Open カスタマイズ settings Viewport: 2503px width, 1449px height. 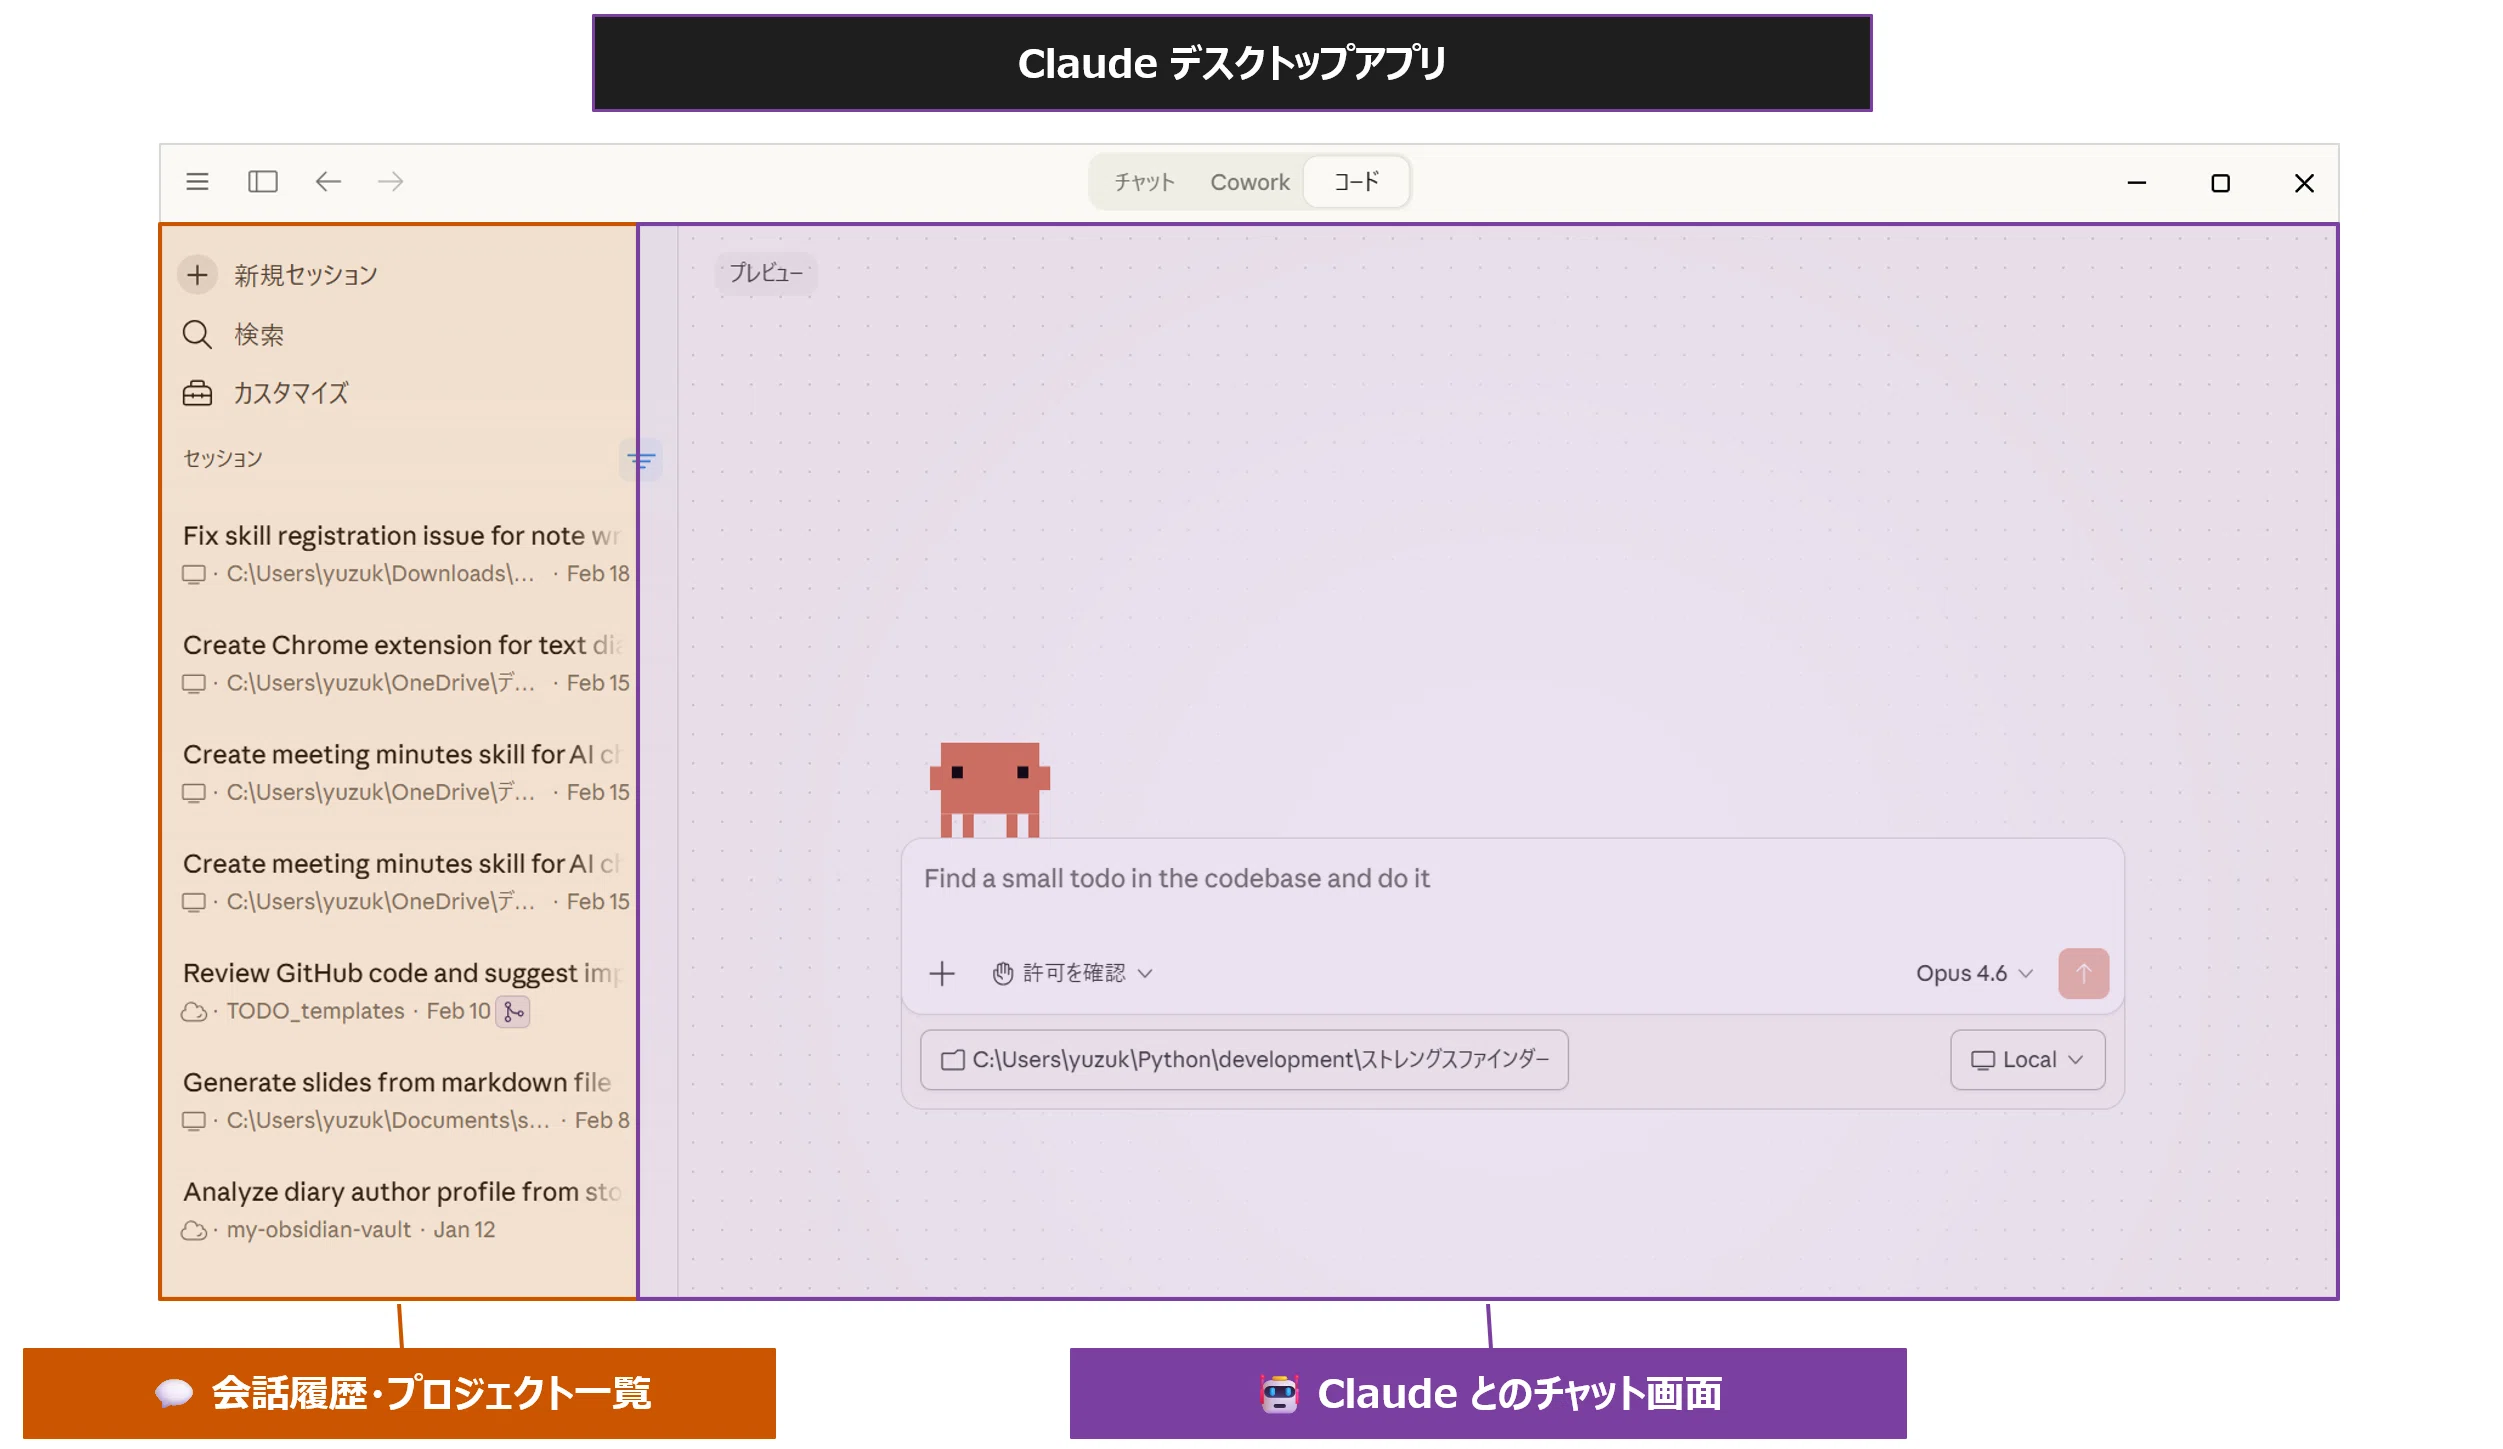[290, 393]
